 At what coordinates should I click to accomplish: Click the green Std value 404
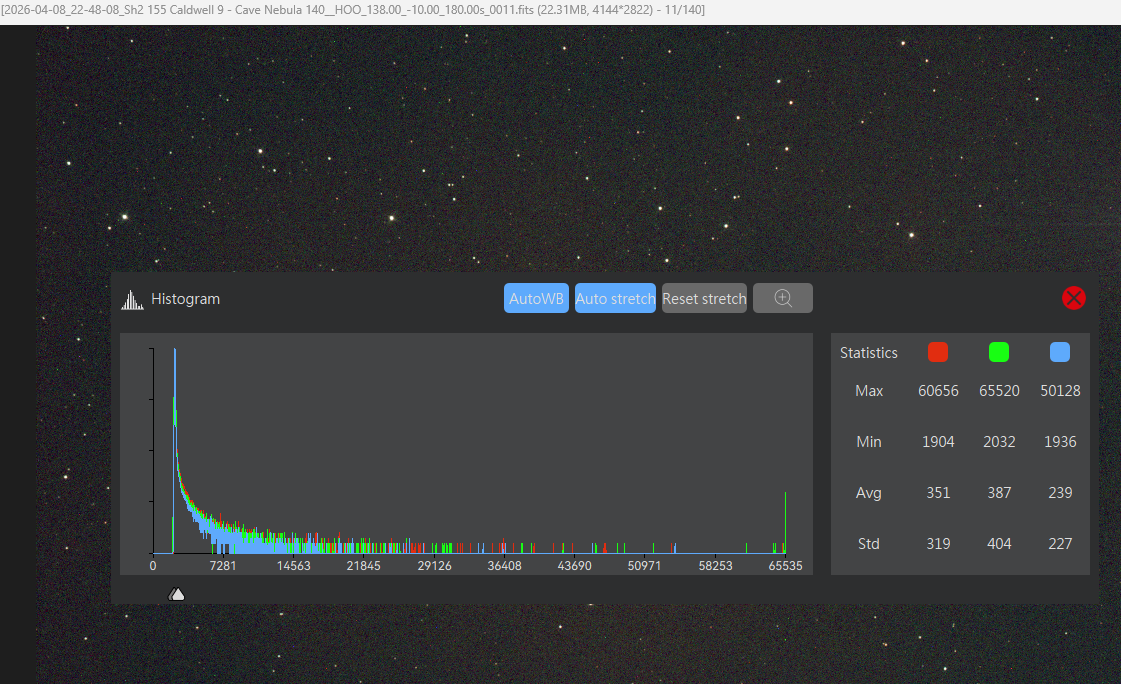pyautogui.click(x=999, y=544)
